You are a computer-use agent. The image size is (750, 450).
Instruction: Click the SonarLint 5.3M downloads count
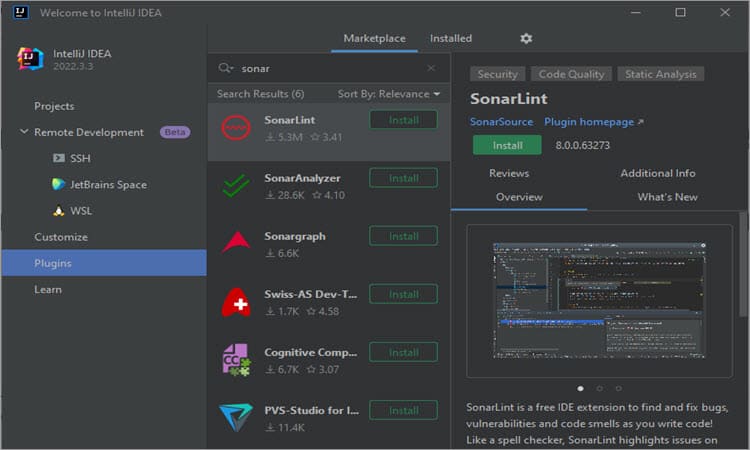[x=284, y=137]
